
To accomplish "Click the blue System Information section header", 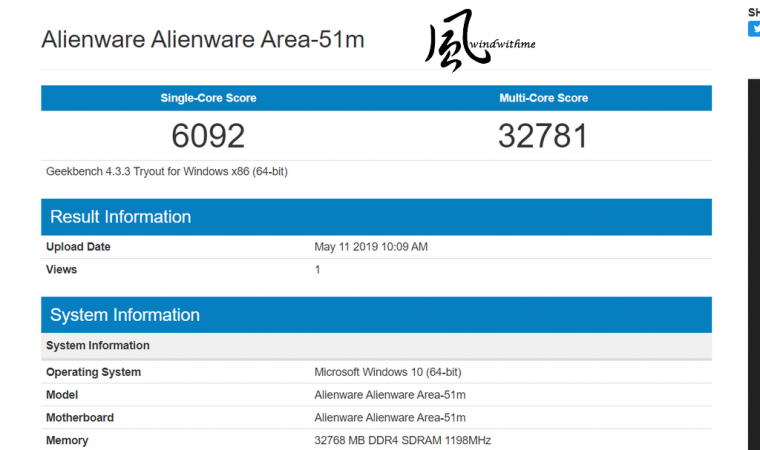I will point(376,315).
